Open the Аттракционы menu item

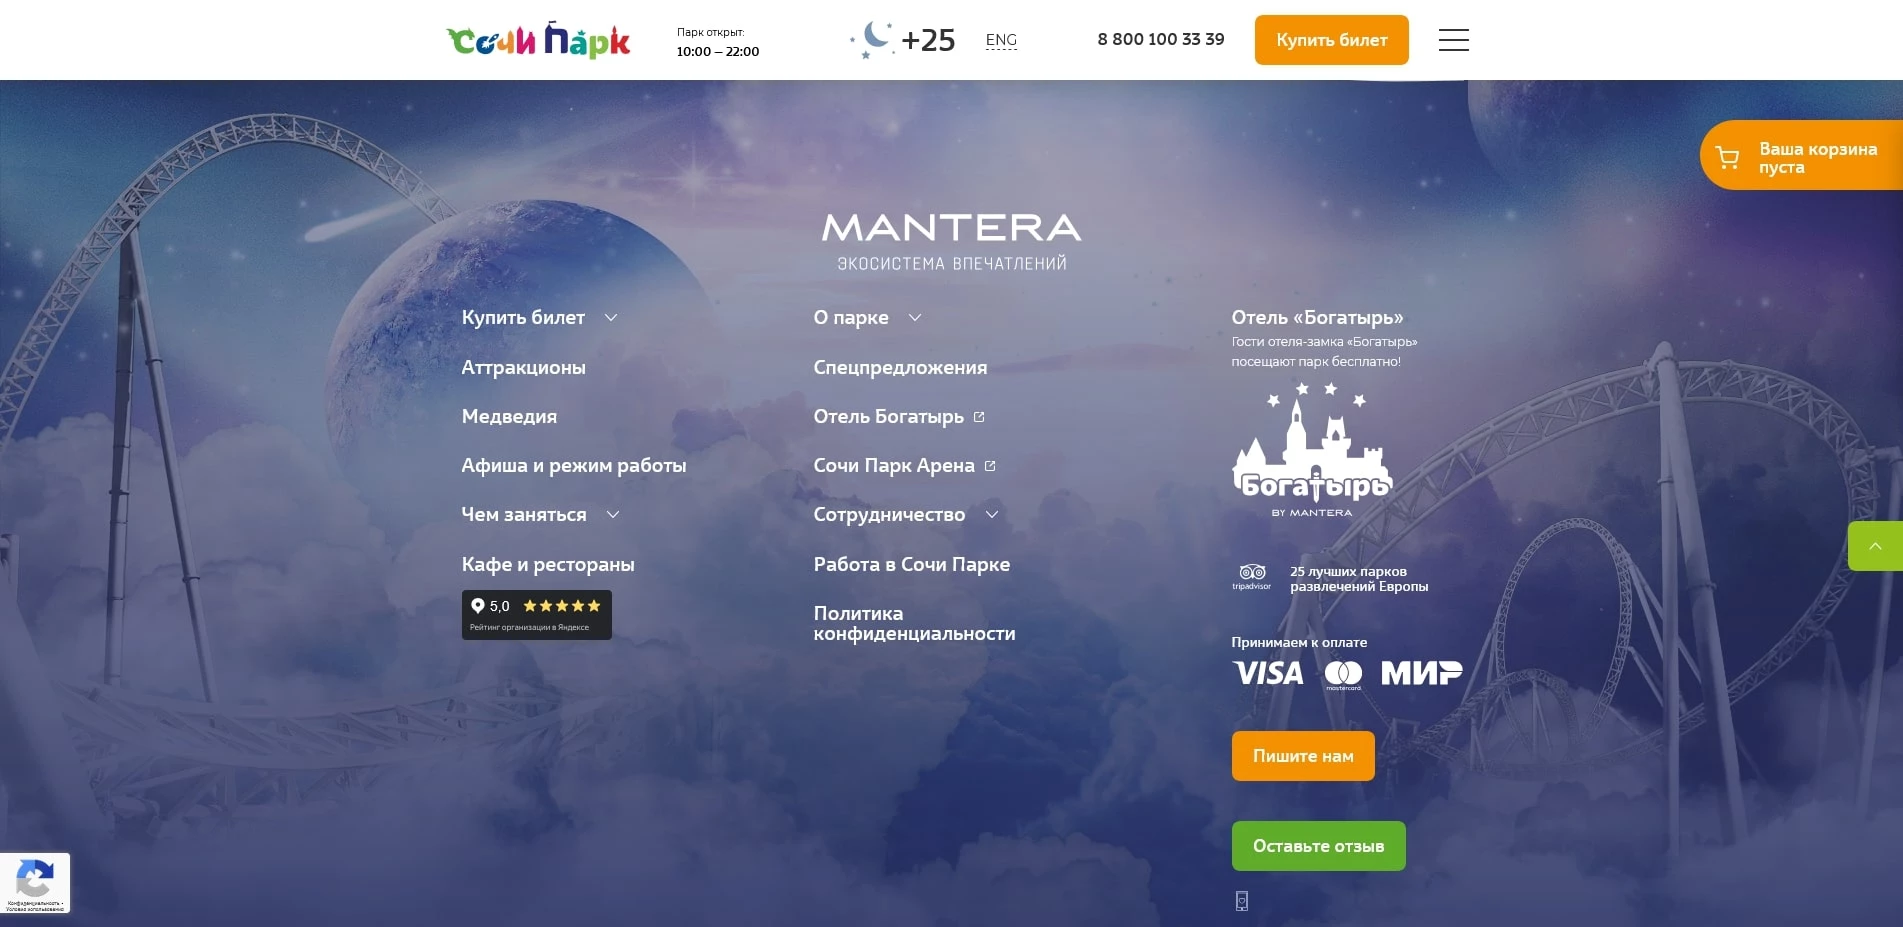[x=524, y=367]
